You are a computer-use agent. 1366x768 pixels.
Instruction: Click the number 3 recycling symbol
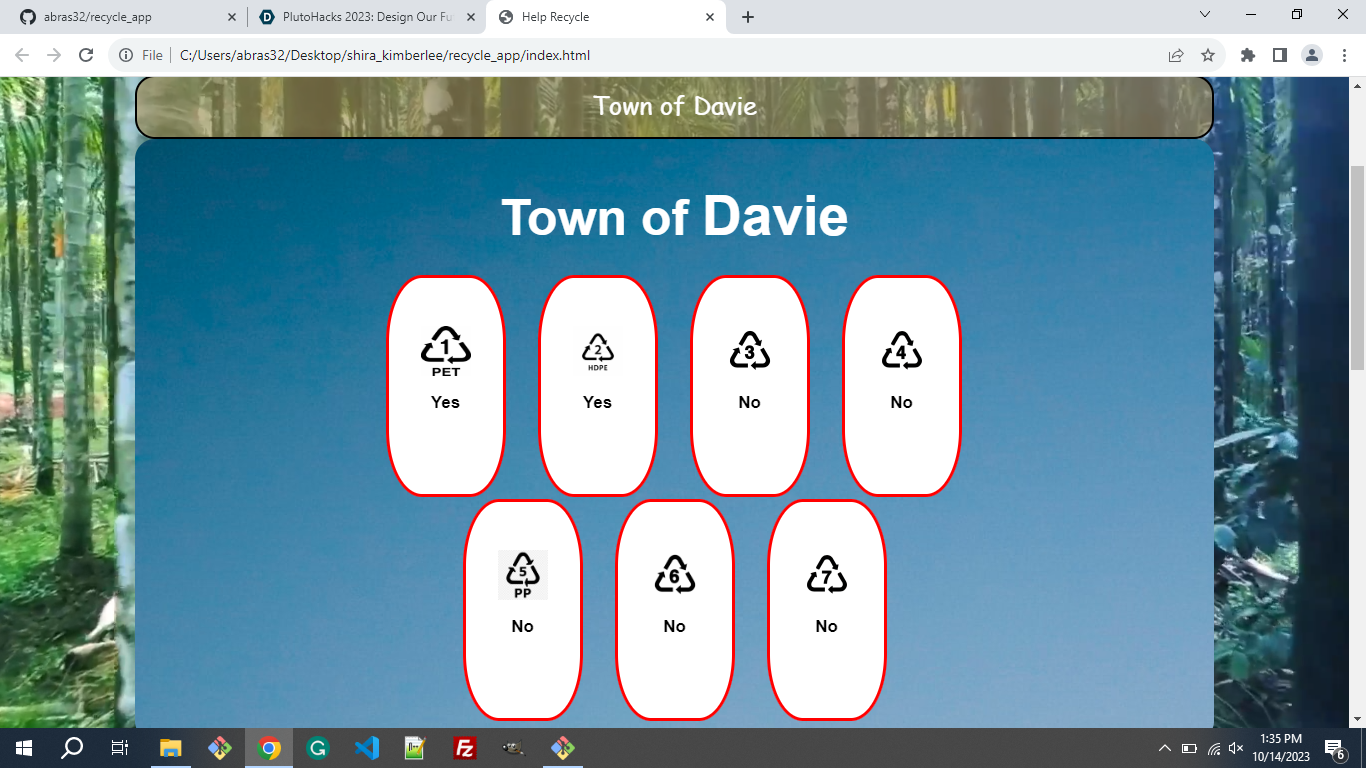pos(750,350)
